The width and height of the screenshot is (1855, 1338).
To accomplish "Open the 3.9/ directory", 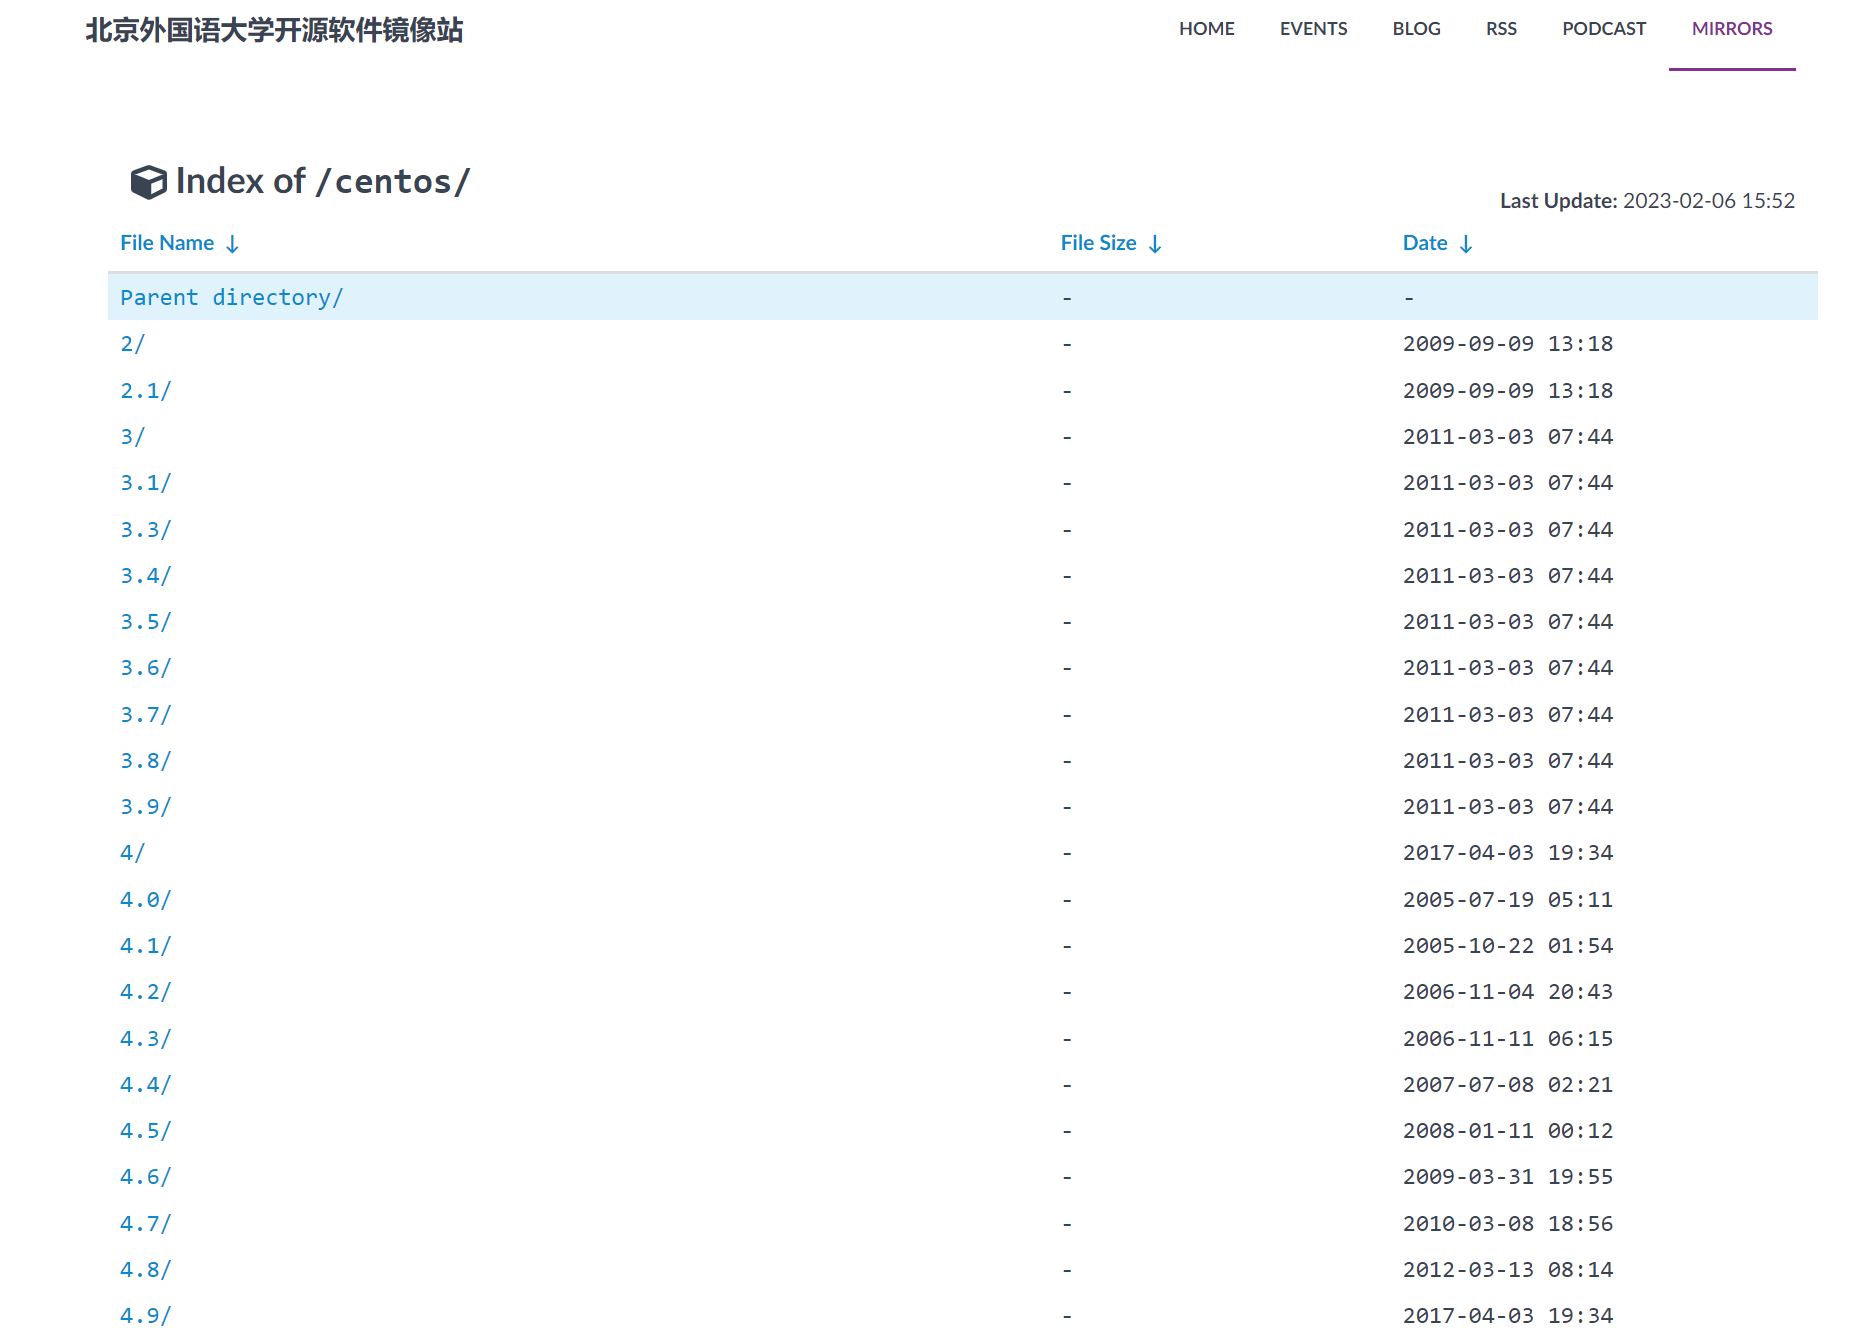I will [x=146, y=807].
